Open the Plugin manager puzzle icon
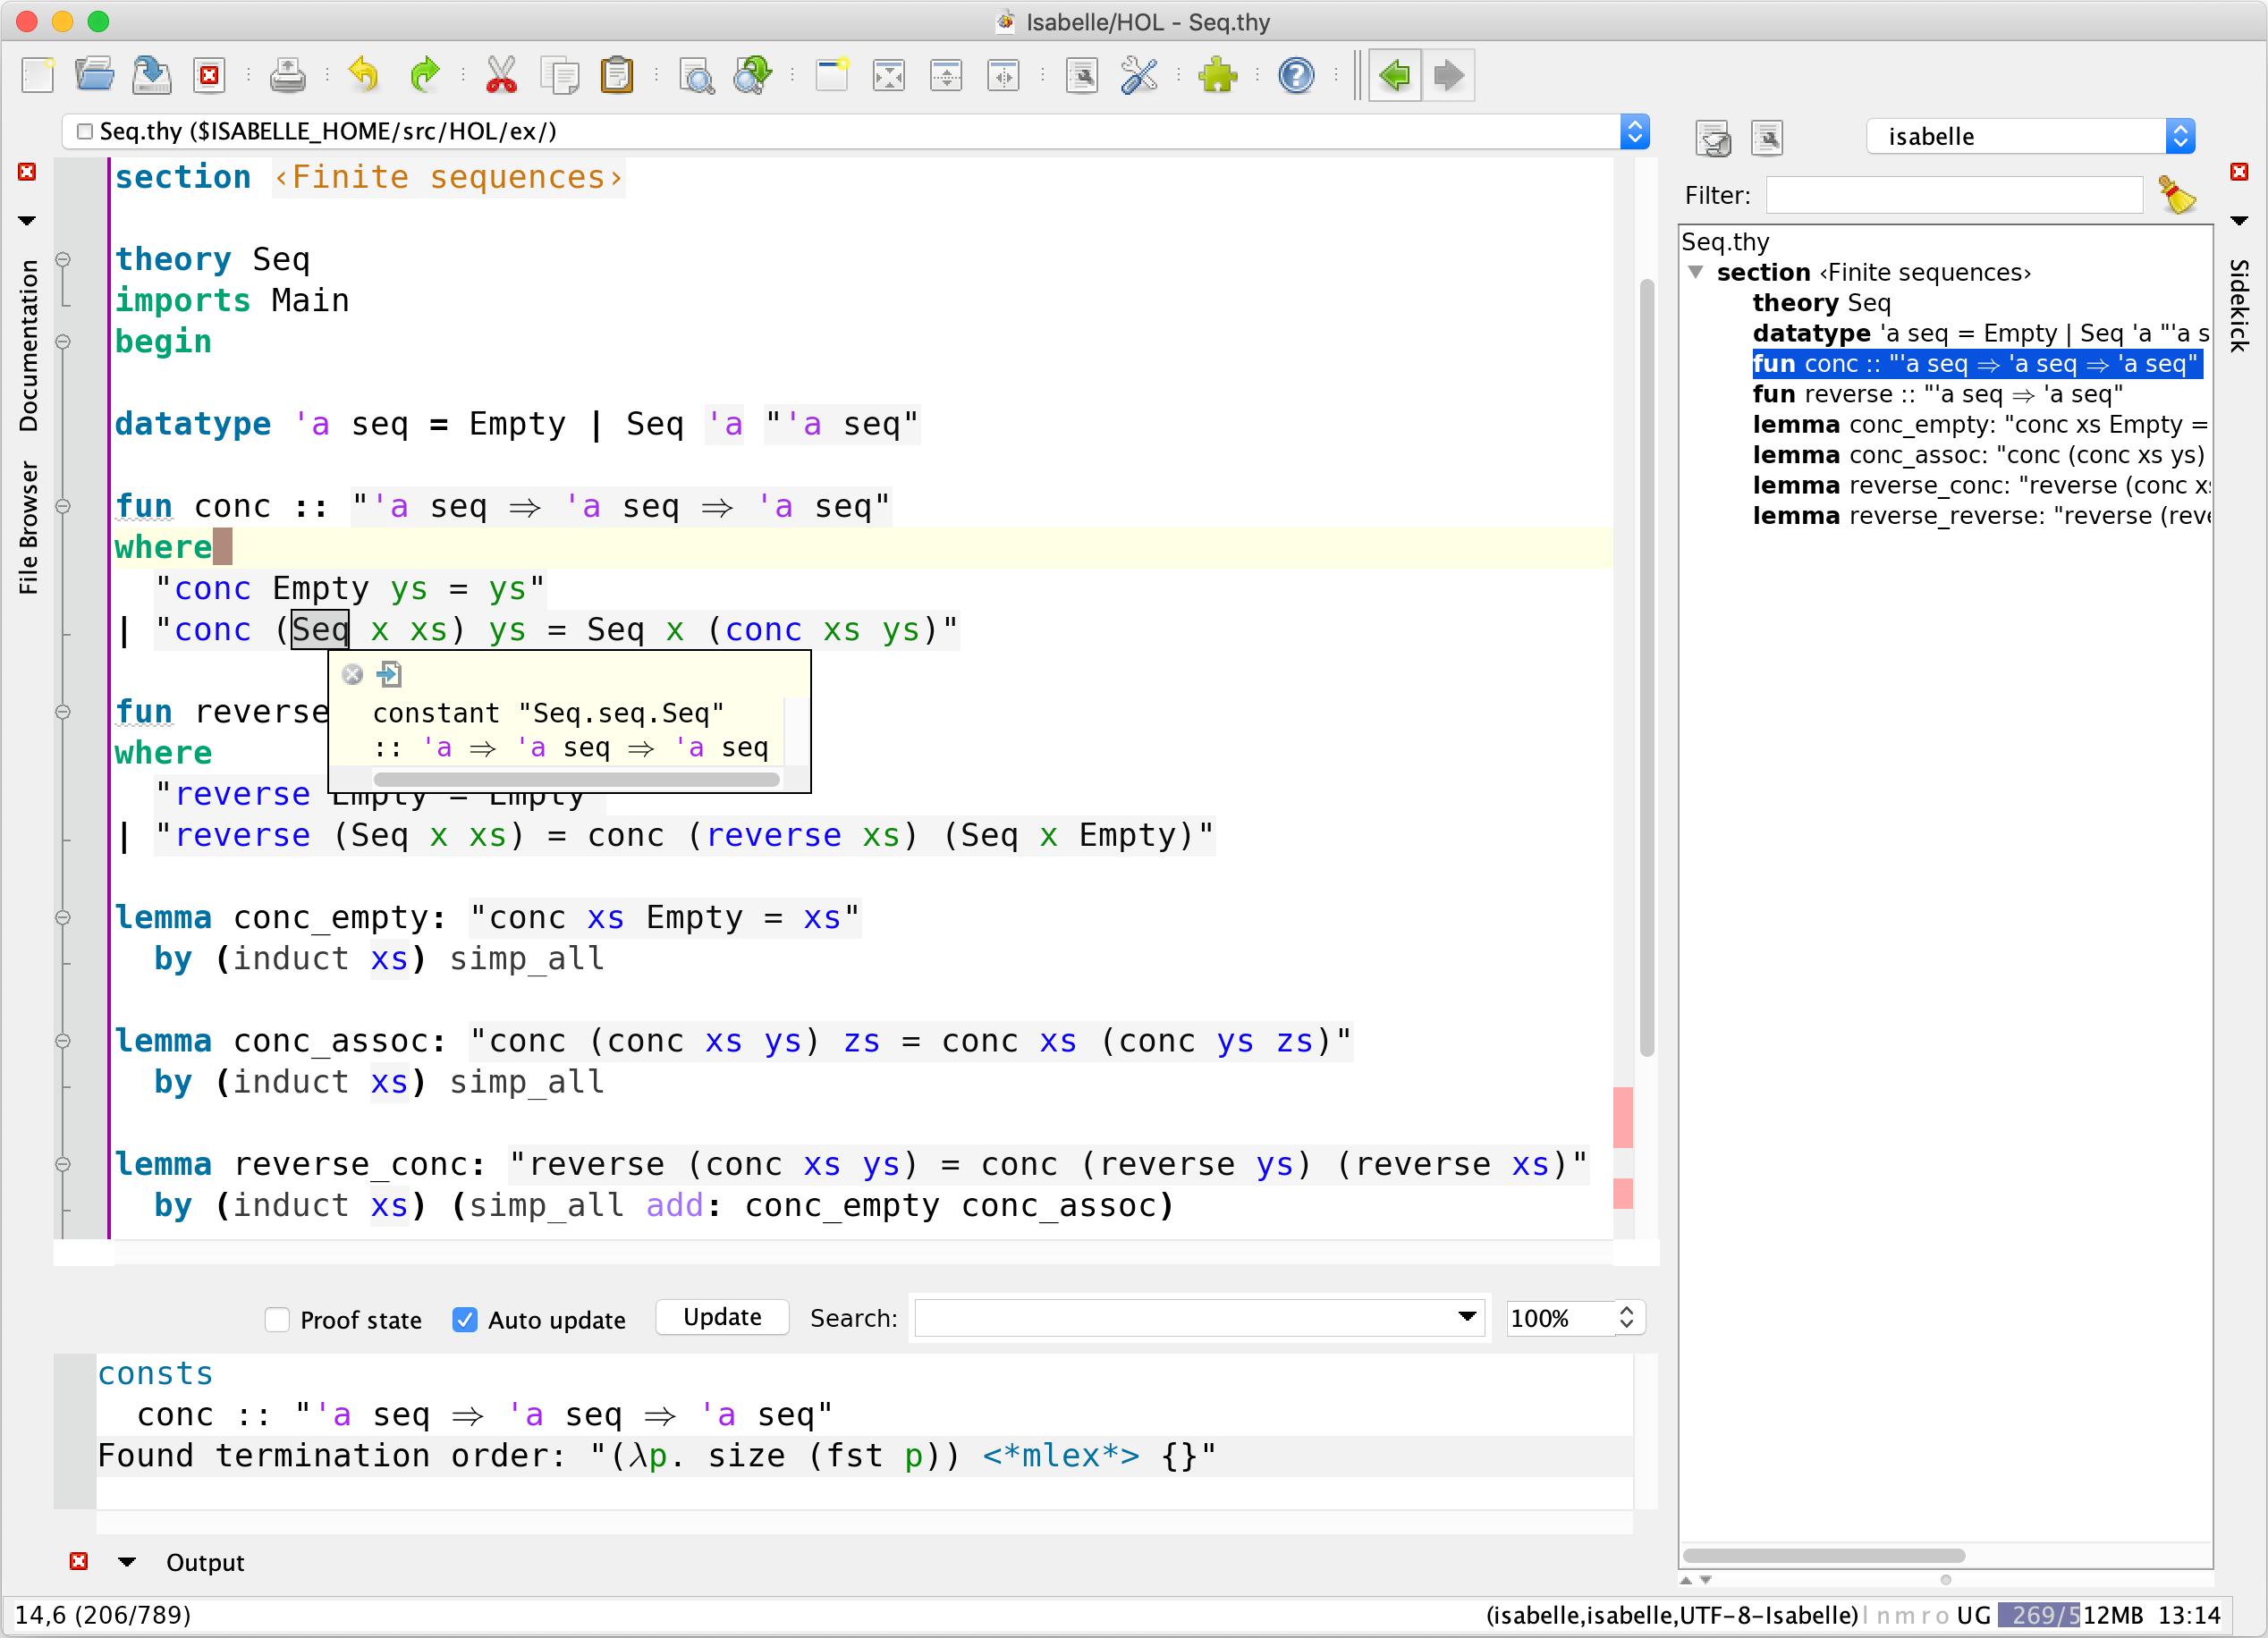This screenshot has height=1638, width=2268. (x=1218, y=75)
